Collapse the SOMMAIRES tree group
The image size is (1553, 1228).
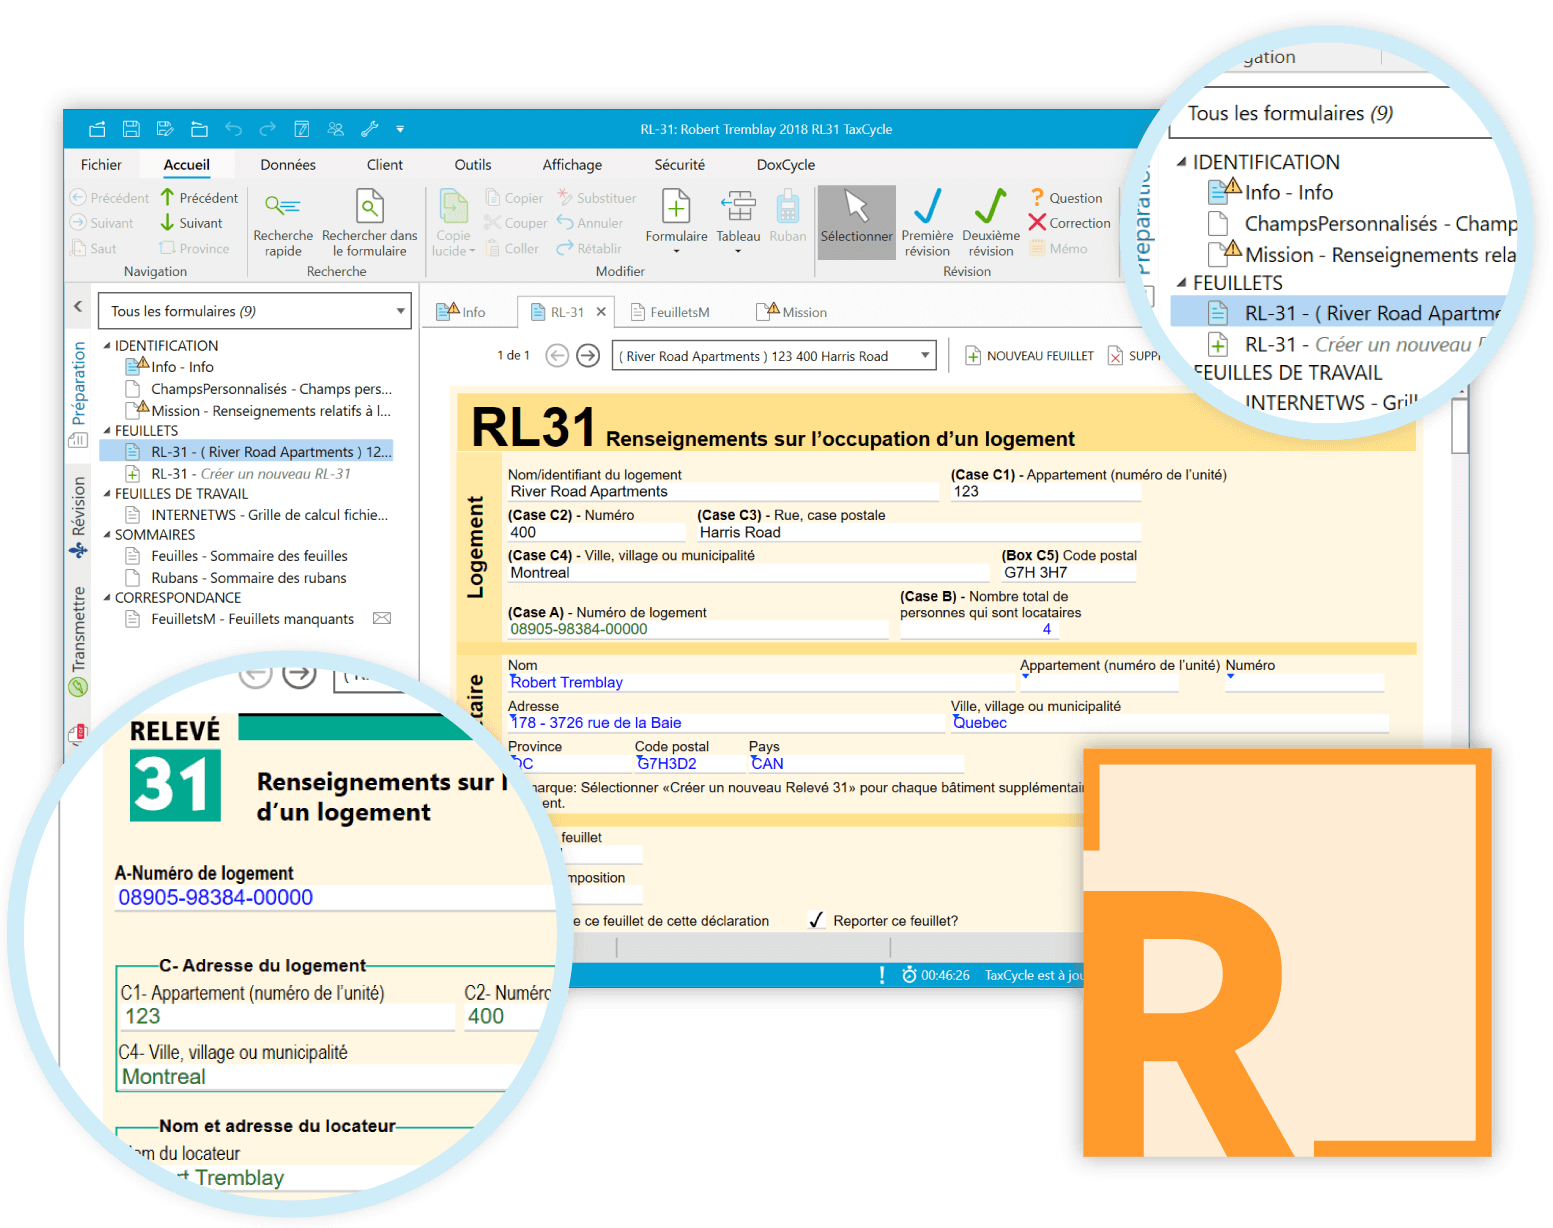pyautogui.click(x=107, y=535)
